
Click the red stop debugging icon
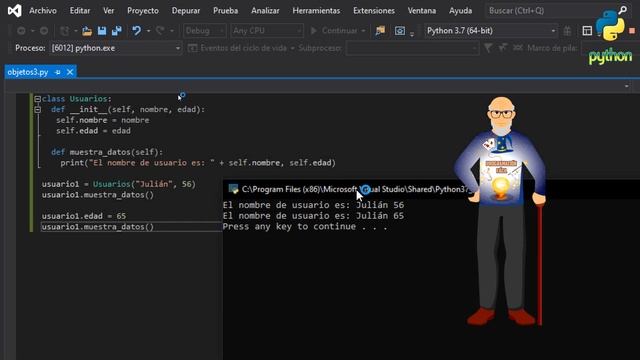point(632,31)
